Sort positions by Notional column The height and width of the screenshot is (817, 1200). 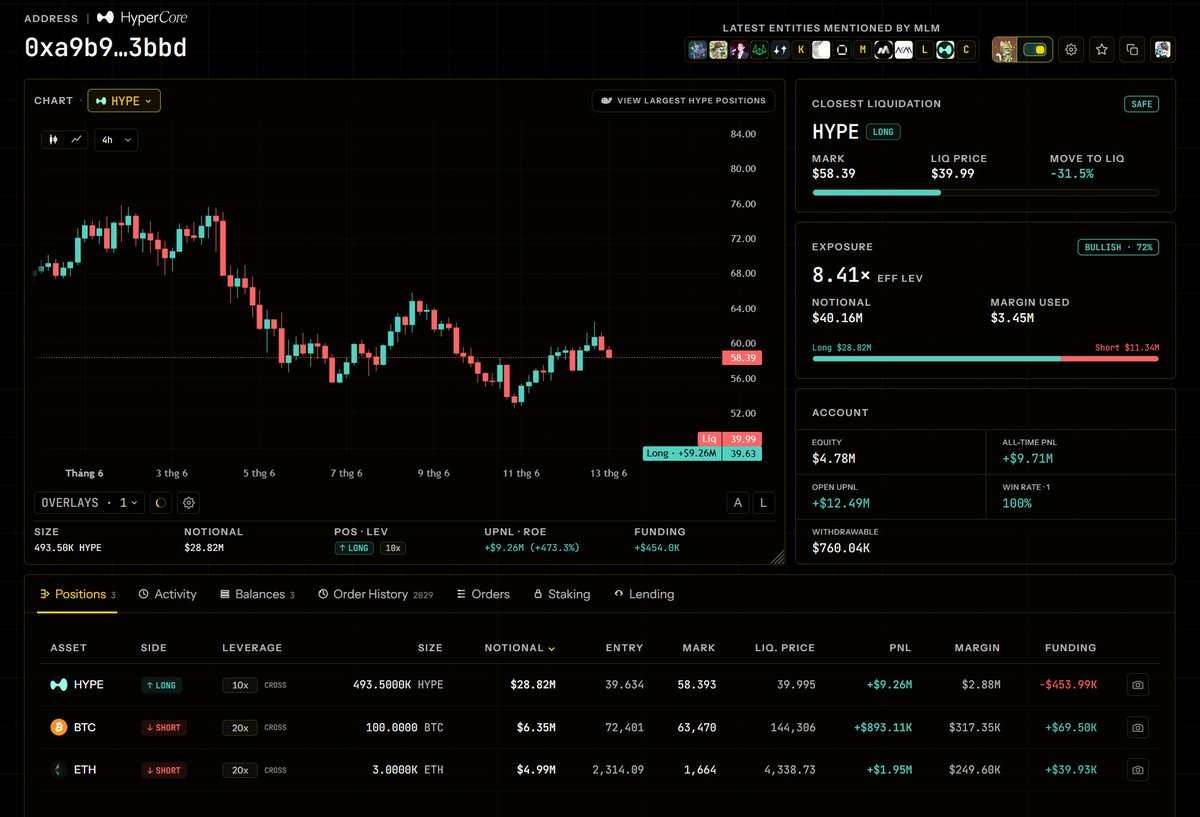[519, 648]
